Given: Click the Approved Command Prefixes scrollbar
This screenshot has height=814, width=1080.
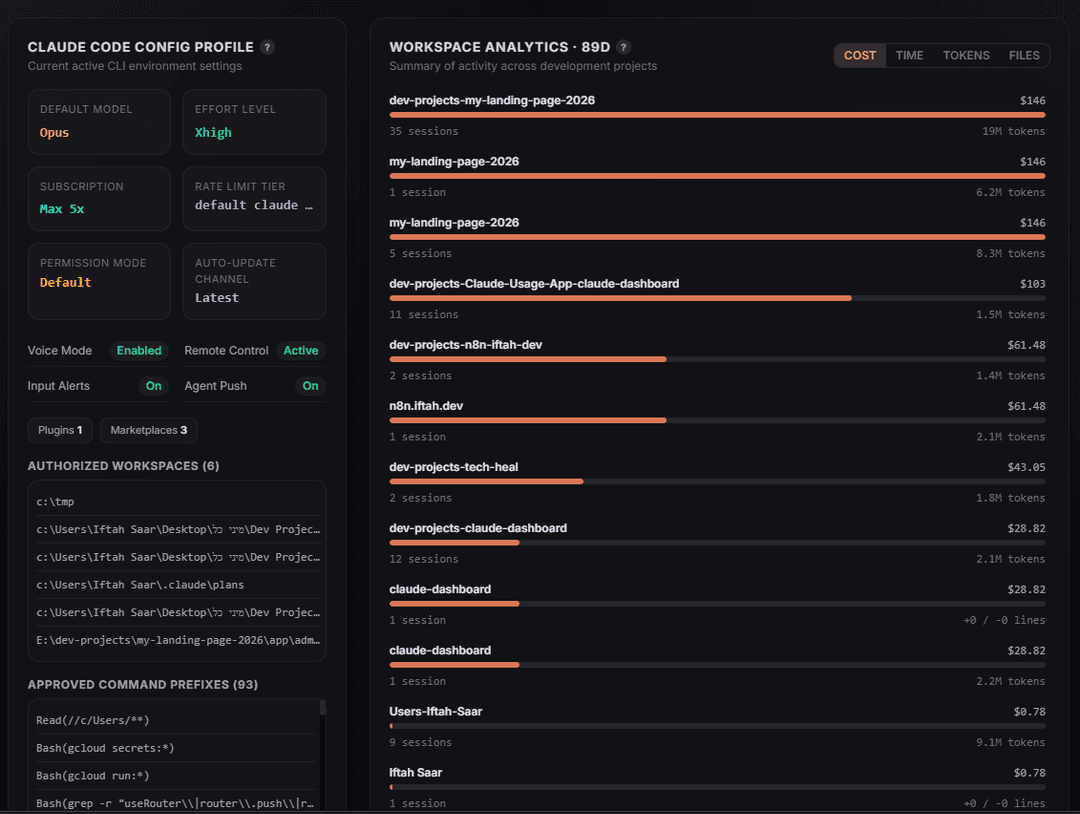Looking at the screenshot, I should [x=322, y=708].
